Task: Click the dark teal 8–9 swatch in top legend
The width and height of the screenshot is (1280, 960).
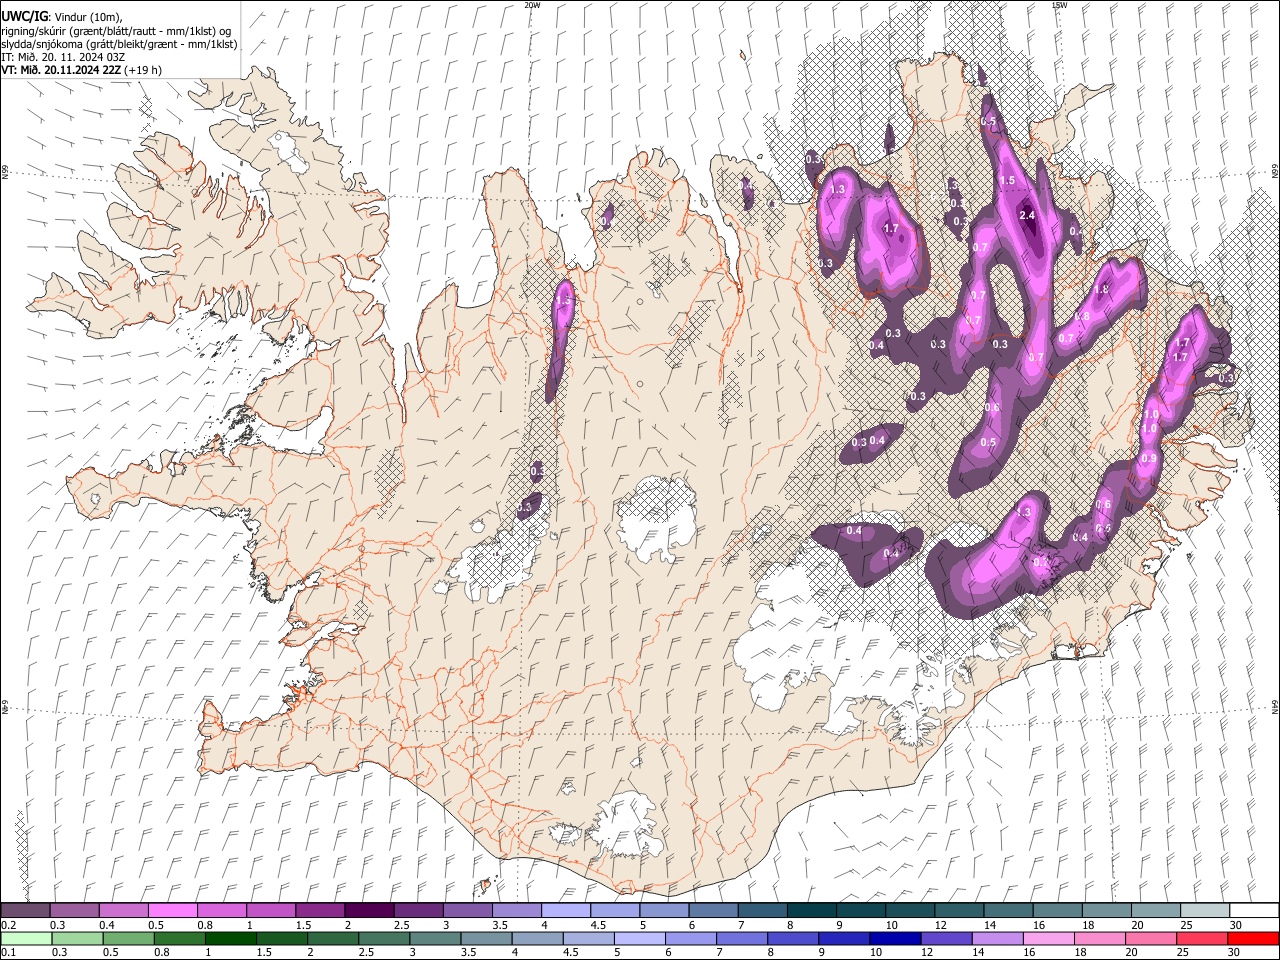Action: tap(812, 910)
